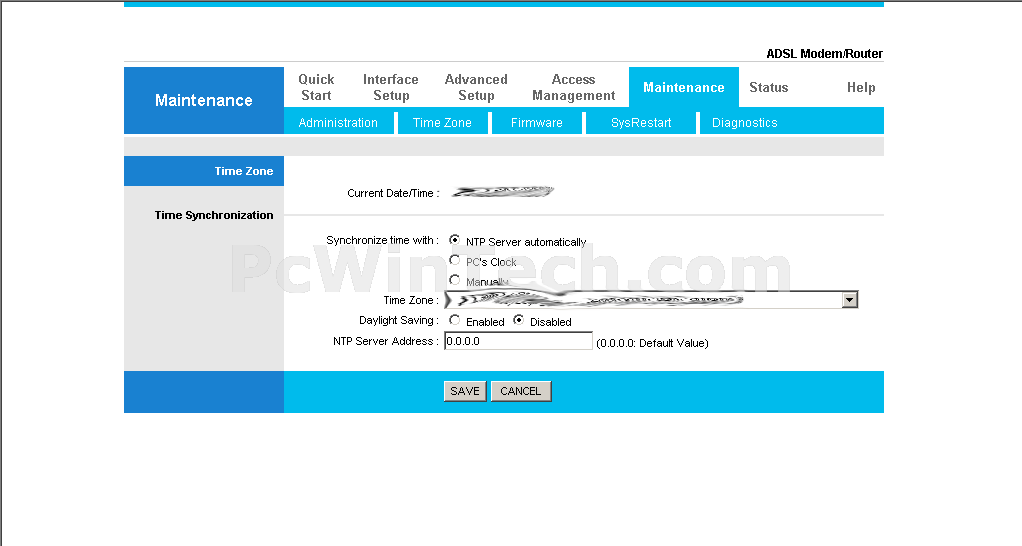The width and height of the screenshot is (1022, 546).
Task: Select PC's Clock radio button
Action: [x=455, y=260]
